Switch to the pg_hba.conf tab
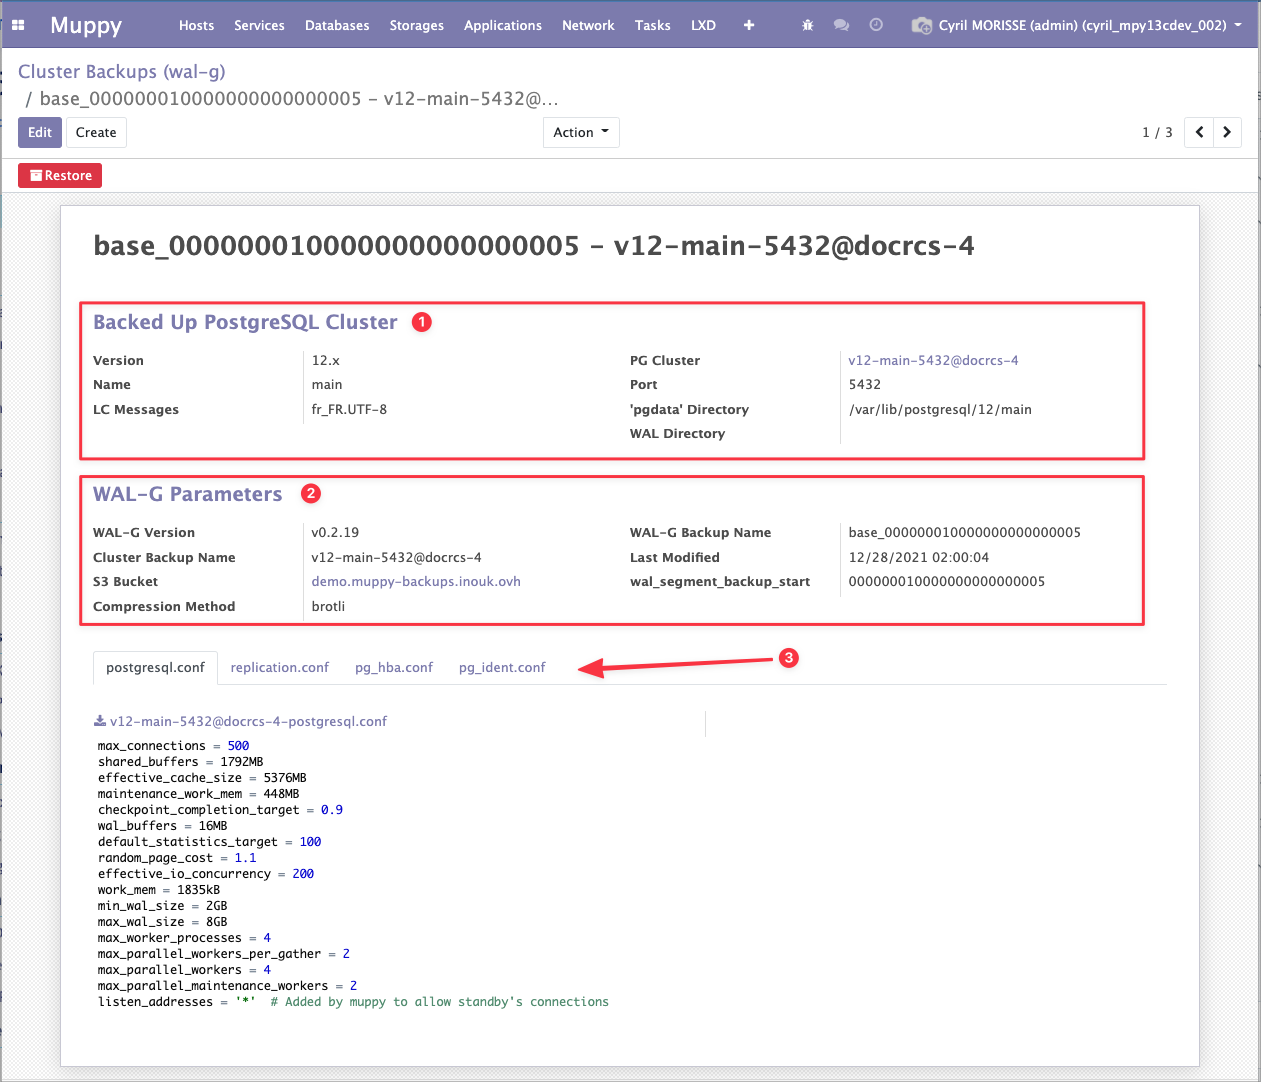The width and height of the screenshot is (1261, 1082). [394, 667]
